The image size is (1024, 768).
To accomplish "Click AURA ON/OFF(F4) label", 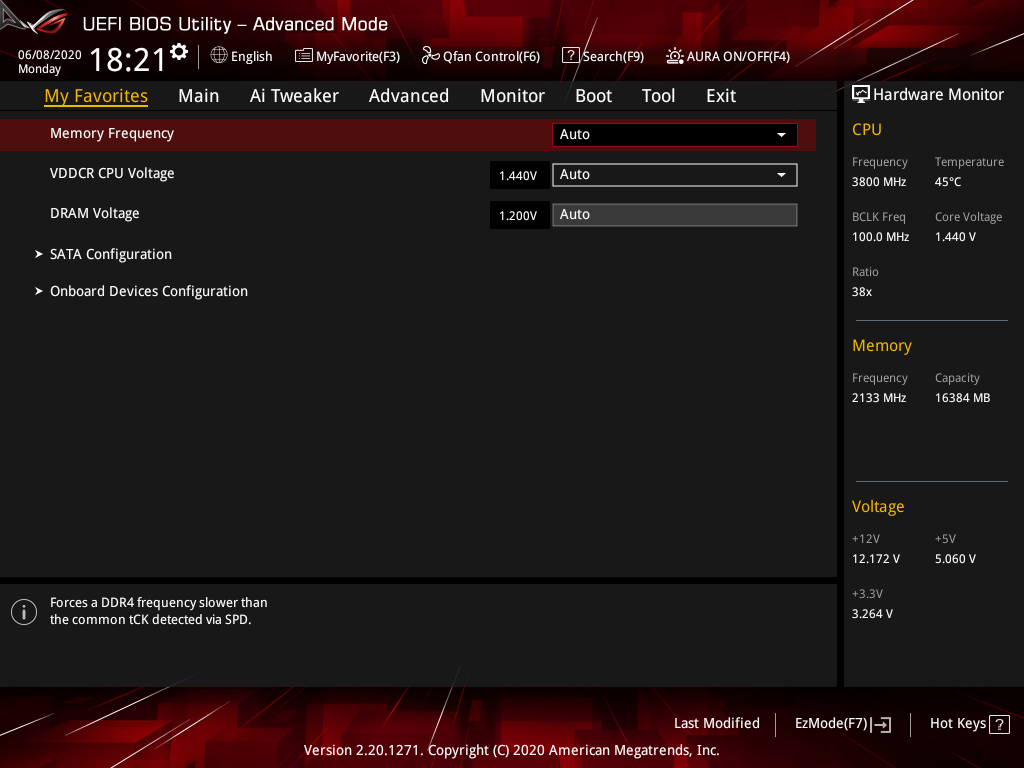I will tap(738, 56).
